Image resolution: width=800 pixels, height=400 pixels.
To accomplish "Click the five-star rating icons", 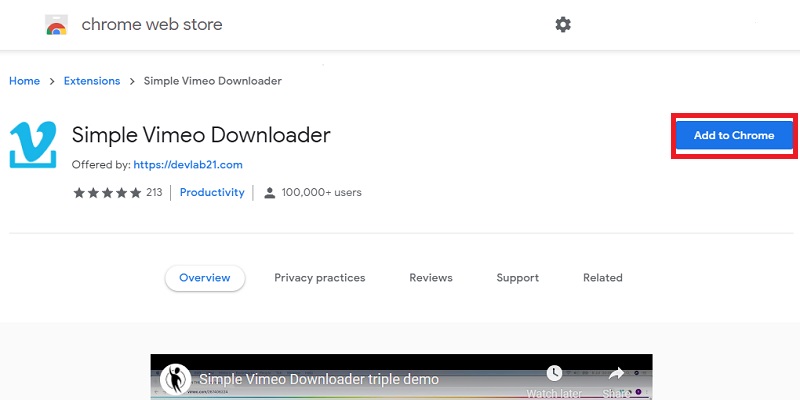I will coord(107,193).
